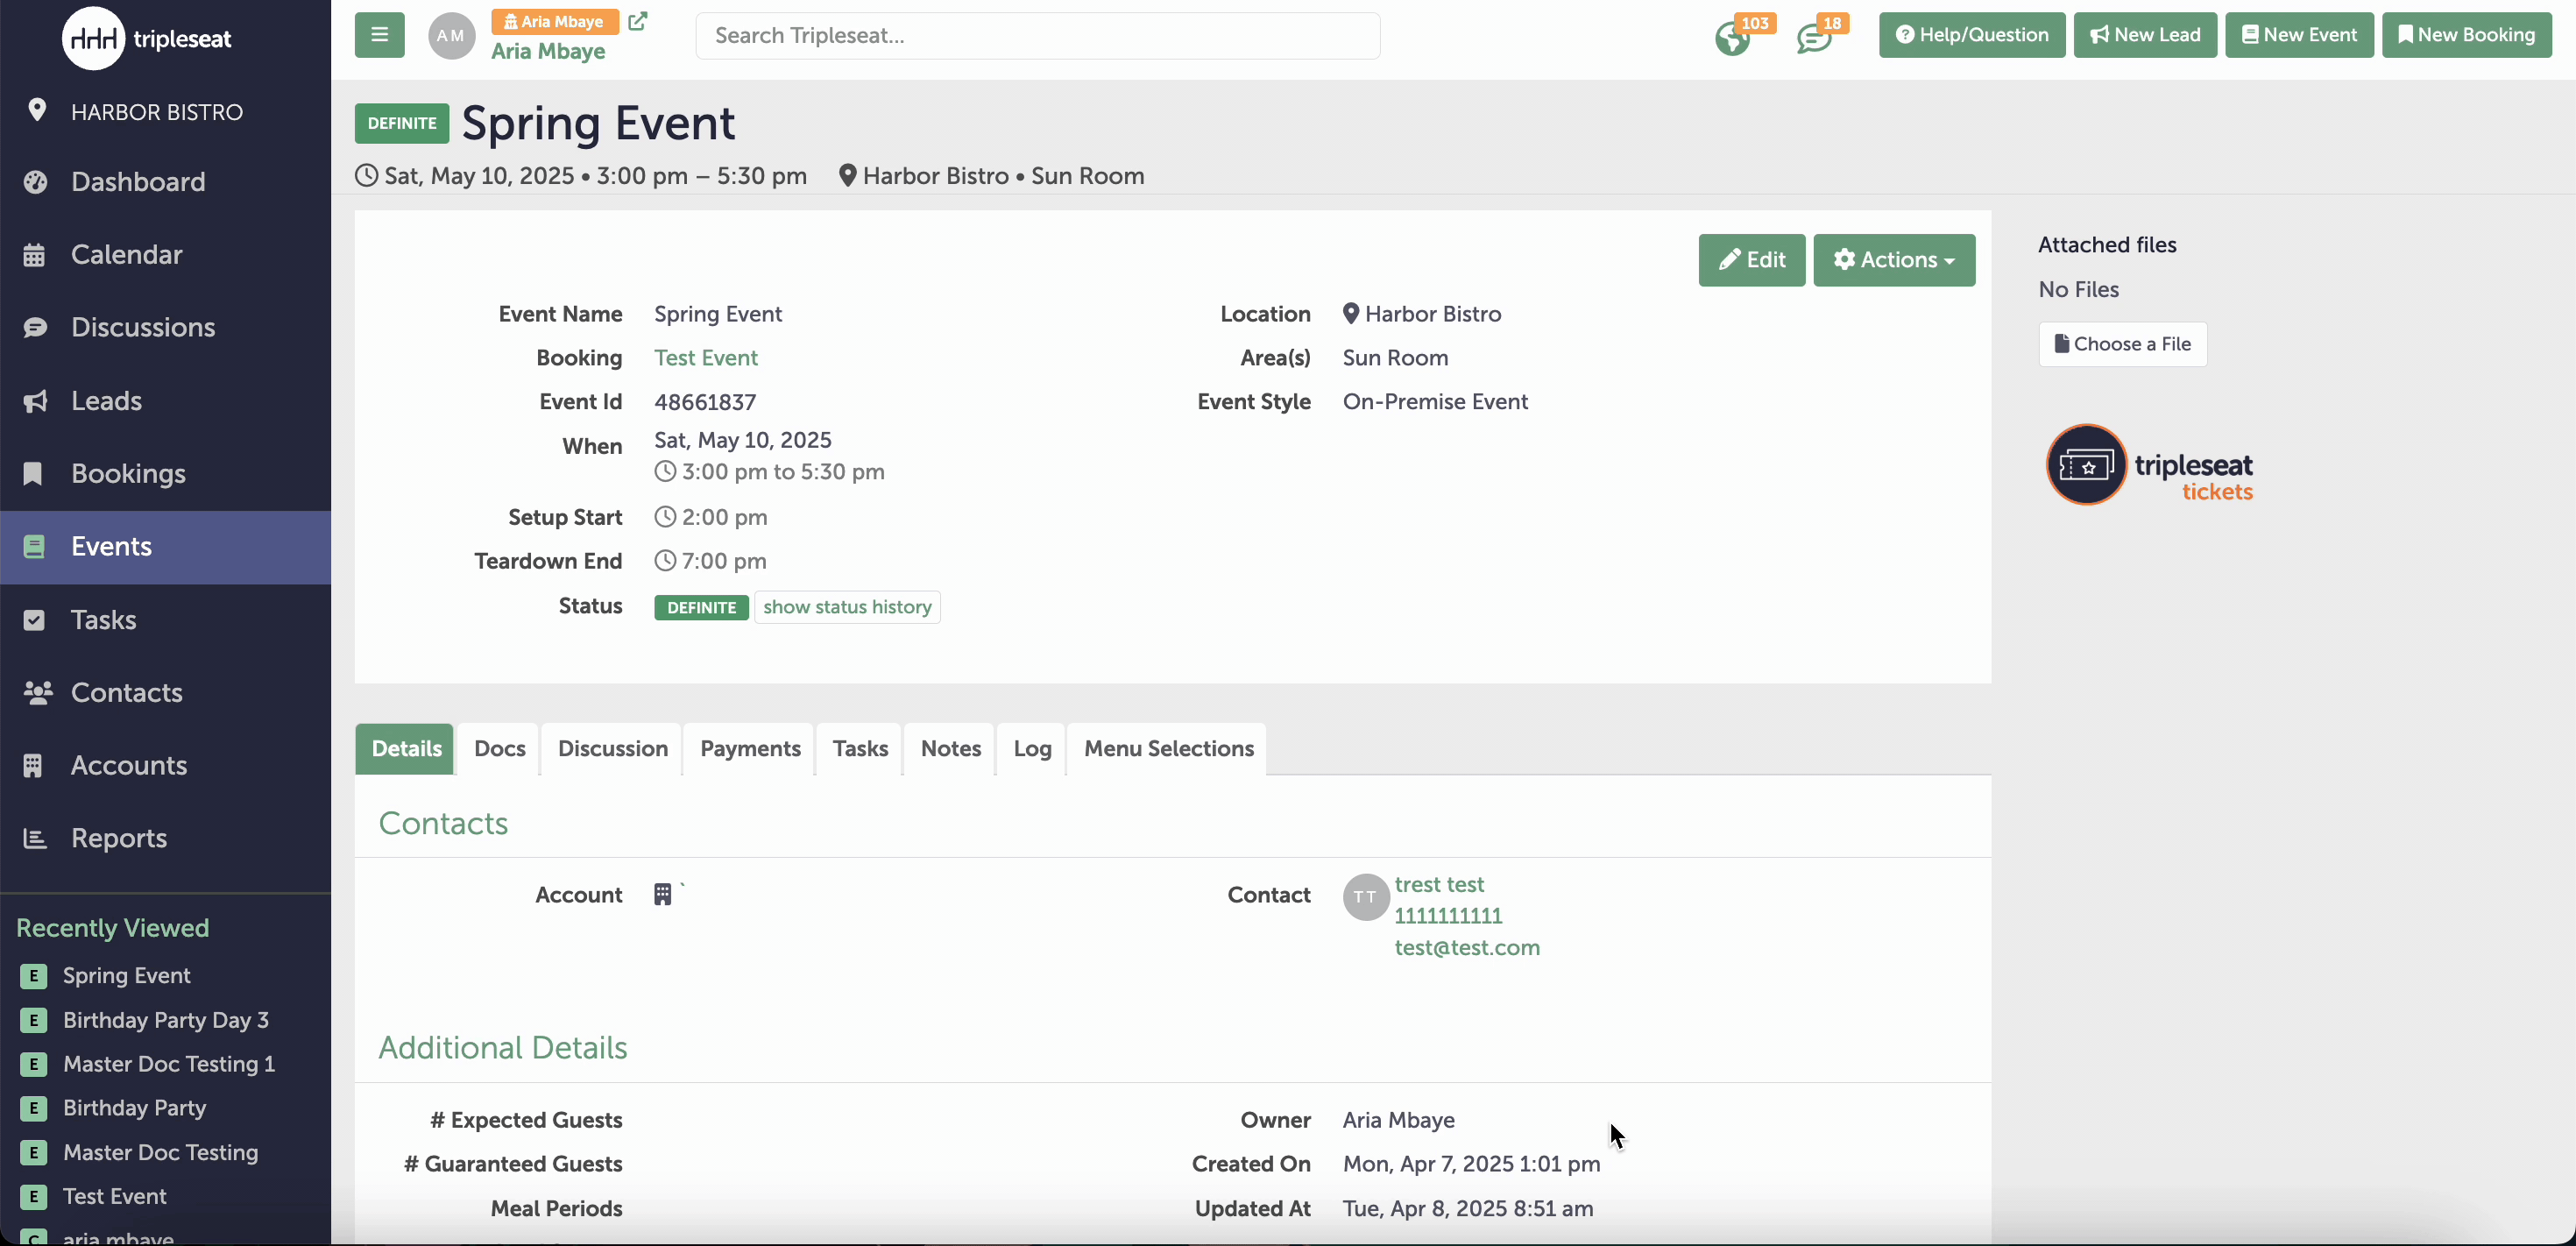Open Contacts from the sidebar
2576x1246 pixels.
[126, 693]
